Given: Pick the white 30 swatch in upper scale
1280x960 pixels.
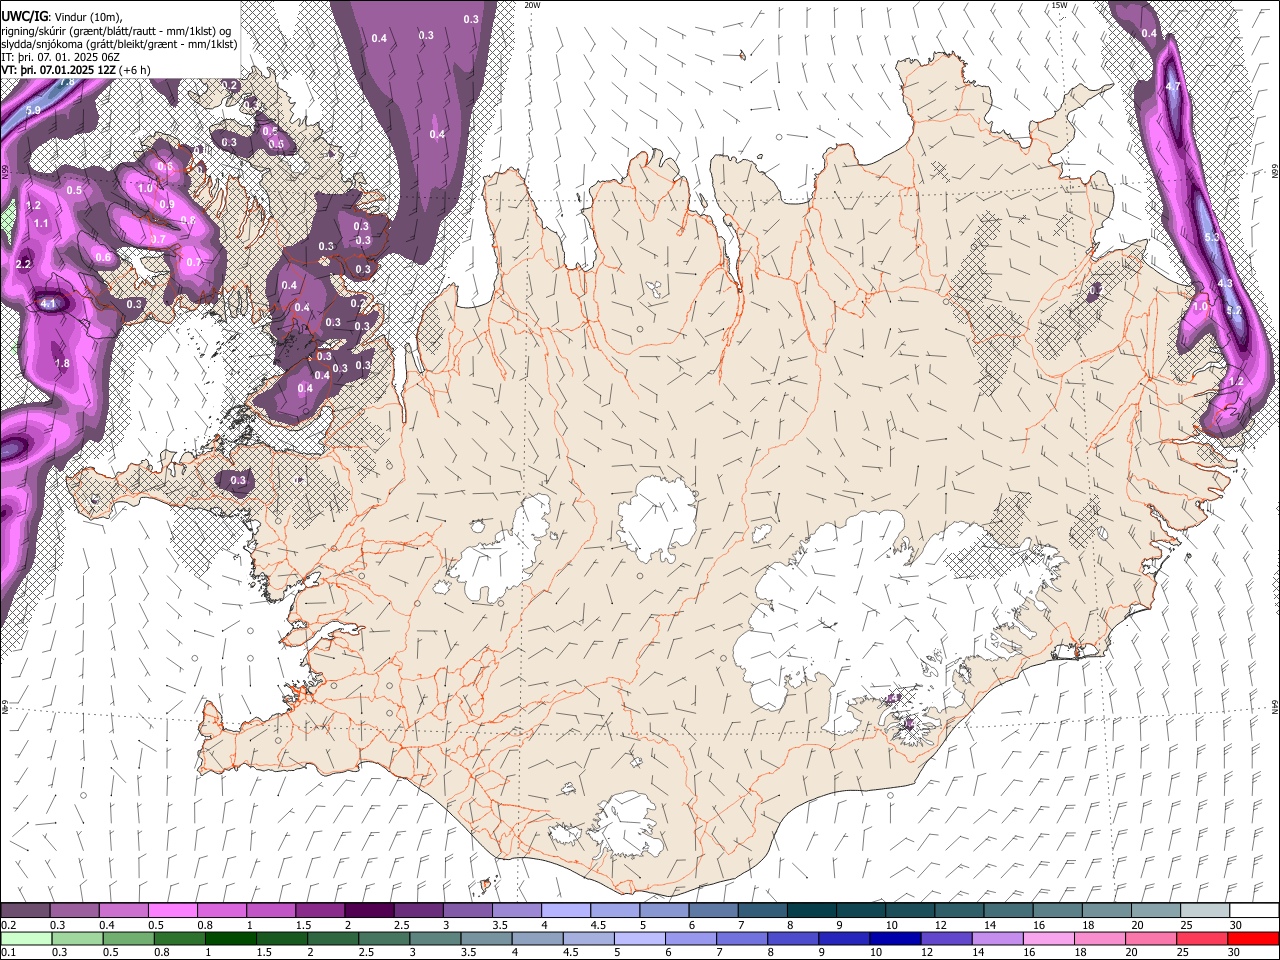Looking at the screenshot, I should [1254, 911].
